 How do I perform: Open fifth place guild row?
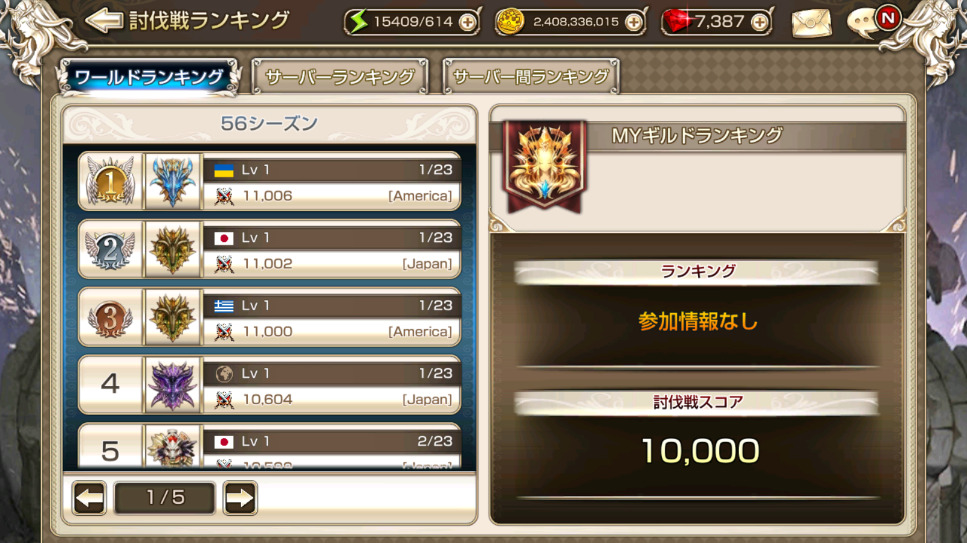270,447
